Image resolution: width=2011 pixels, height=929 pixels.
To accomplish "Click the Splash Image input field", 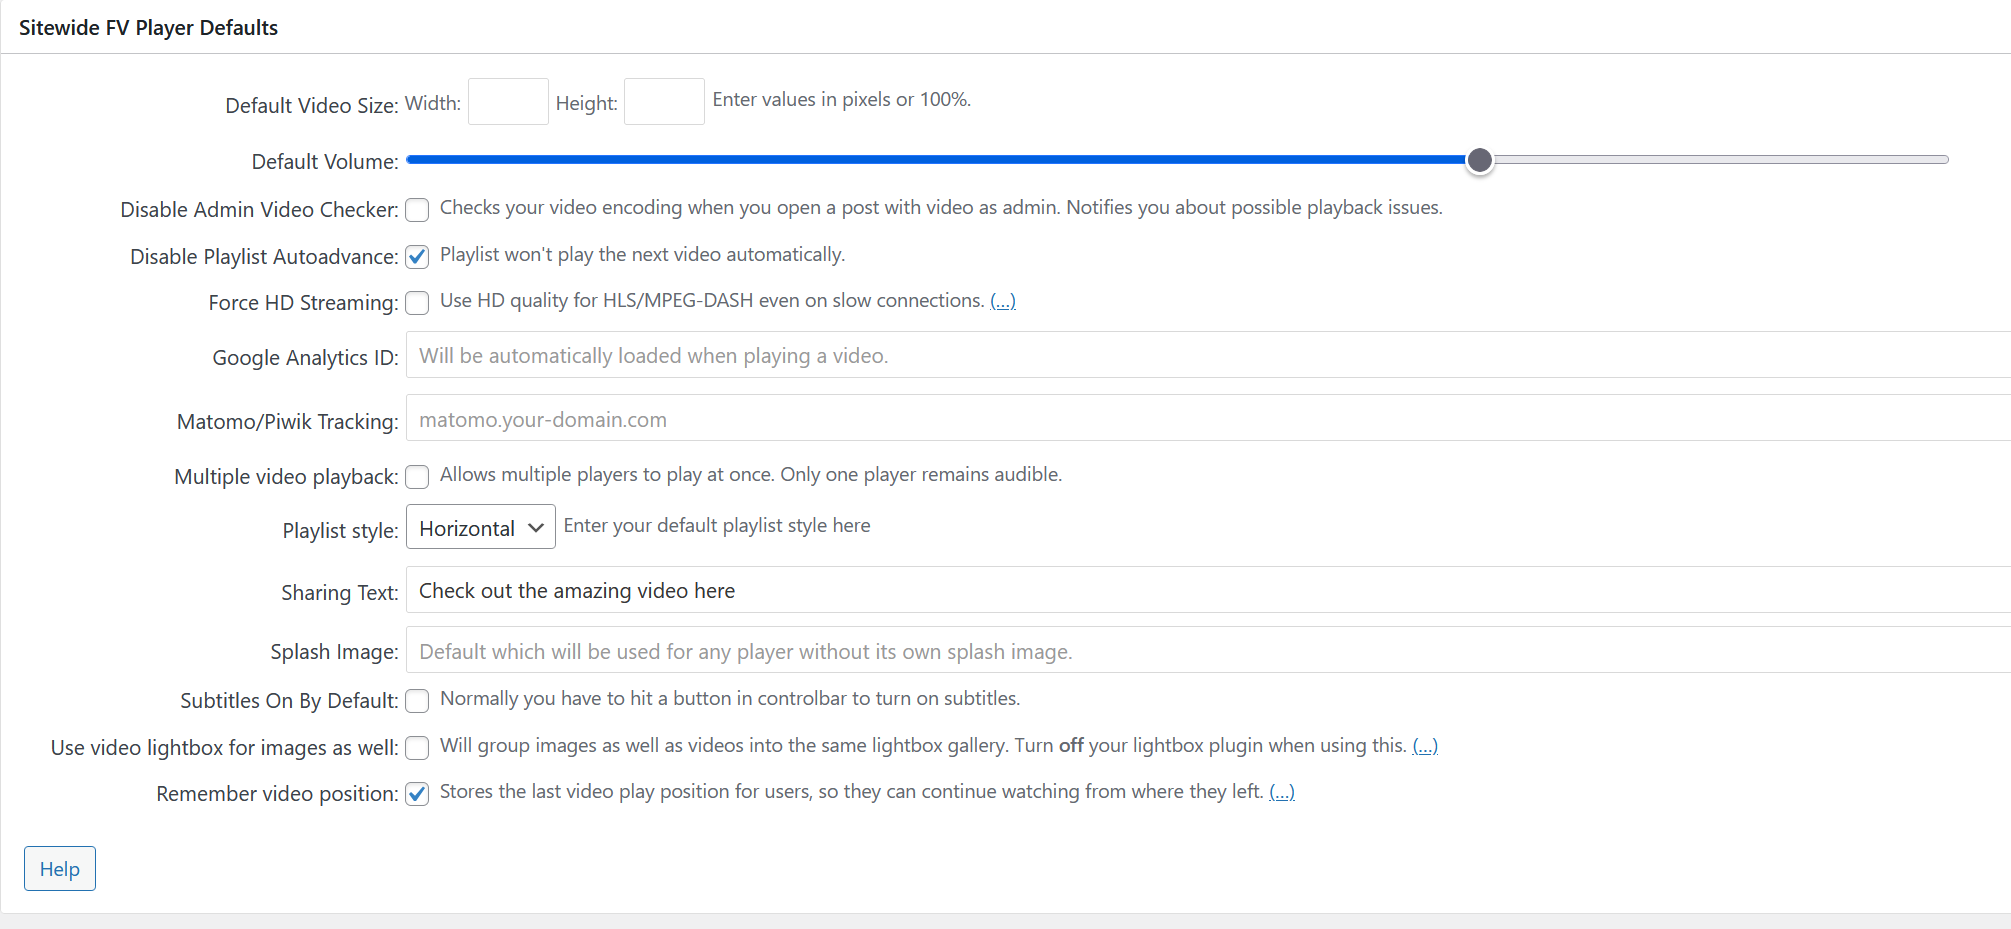I will [x=1208, y=650].
